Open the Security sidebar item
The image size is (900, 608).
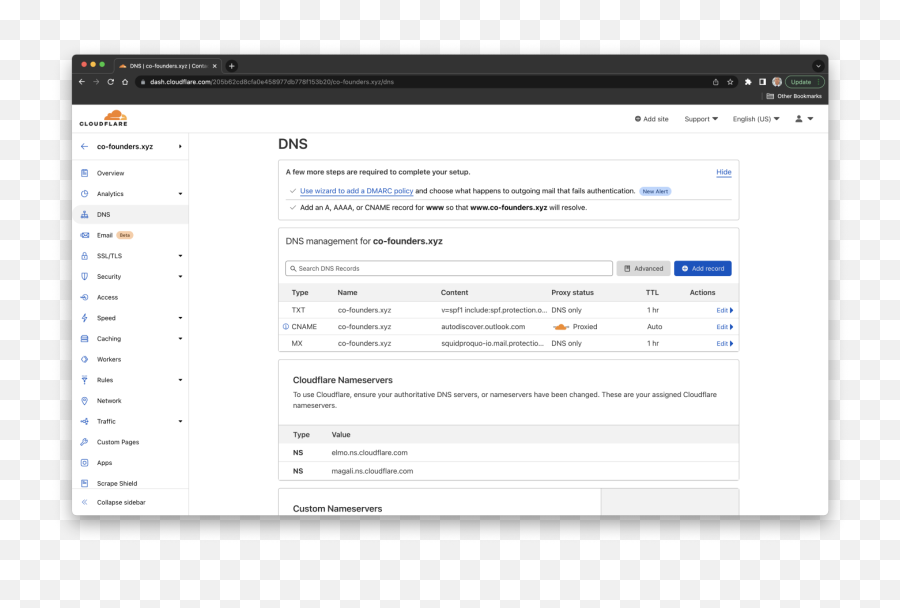click(x=108, y=276)
